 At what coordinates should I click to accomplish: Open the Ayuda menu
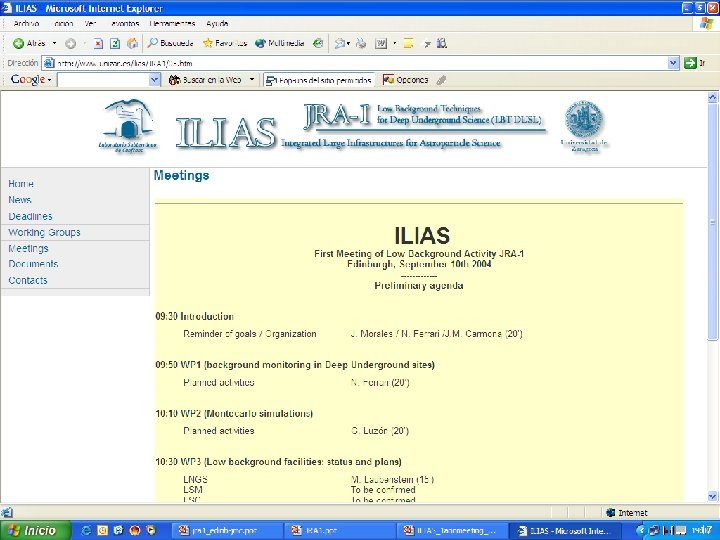coord(217,23)
